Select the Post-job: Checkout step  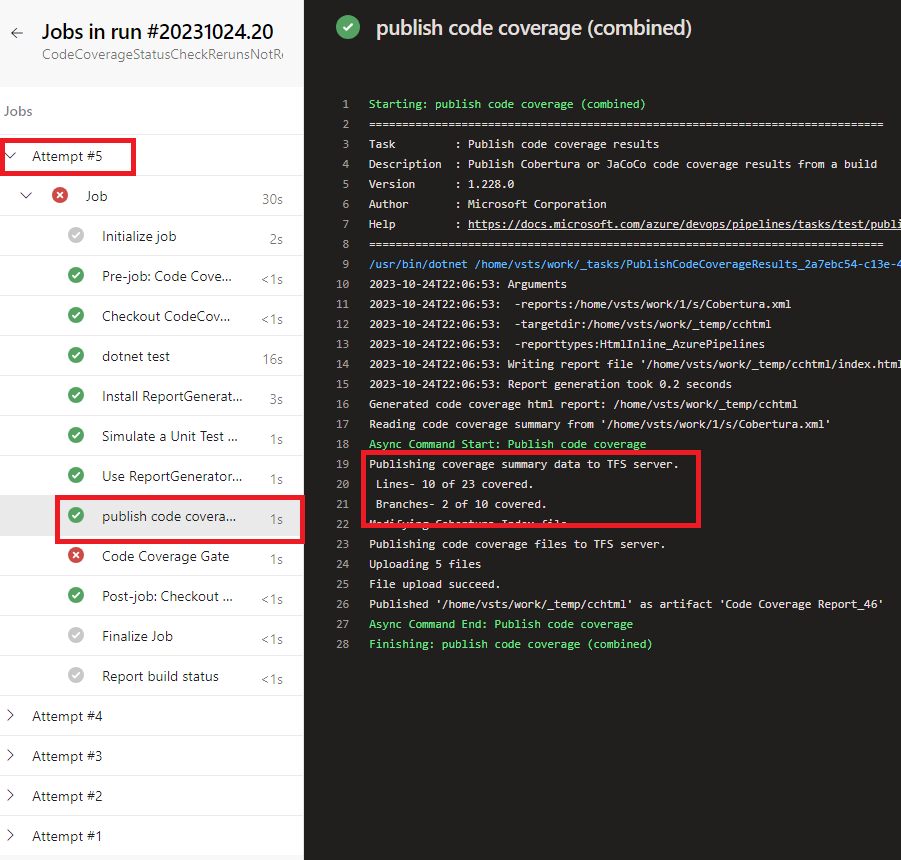pos(162,595)
